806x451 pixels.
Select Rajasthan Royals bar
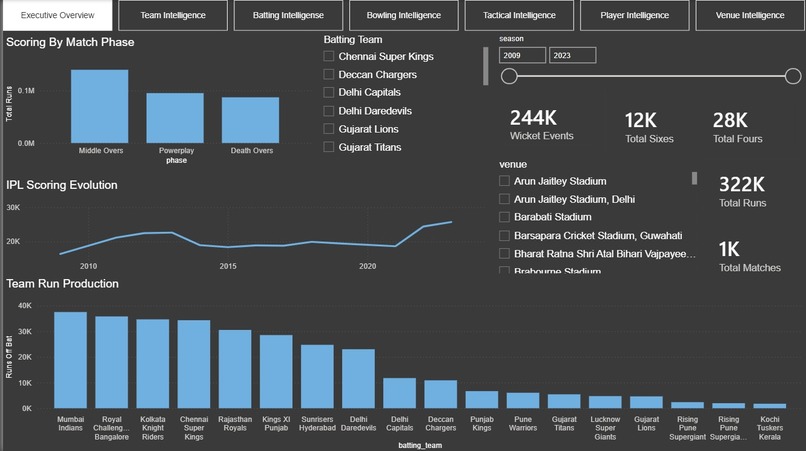(235, 369)
